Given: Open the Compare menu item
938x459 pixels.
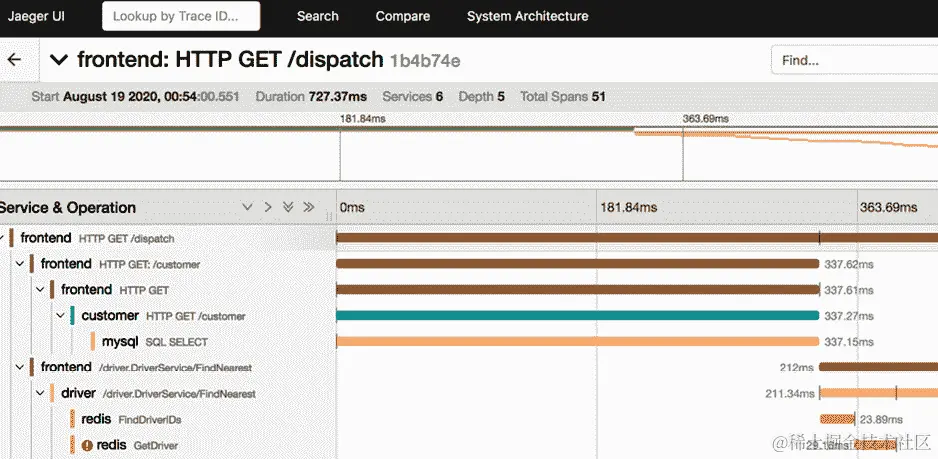Looking at the screenshot, I should coord(403,16).
